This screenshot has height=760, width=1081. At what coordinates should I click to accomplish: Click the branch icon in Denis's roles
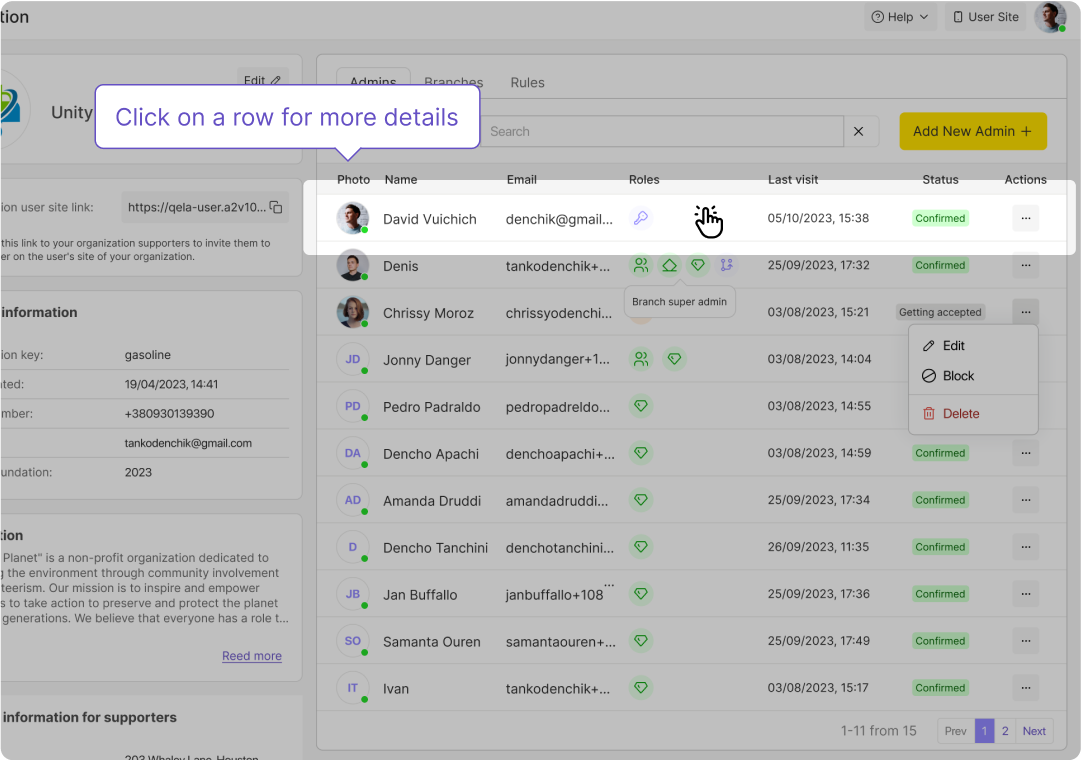(727, 265)
